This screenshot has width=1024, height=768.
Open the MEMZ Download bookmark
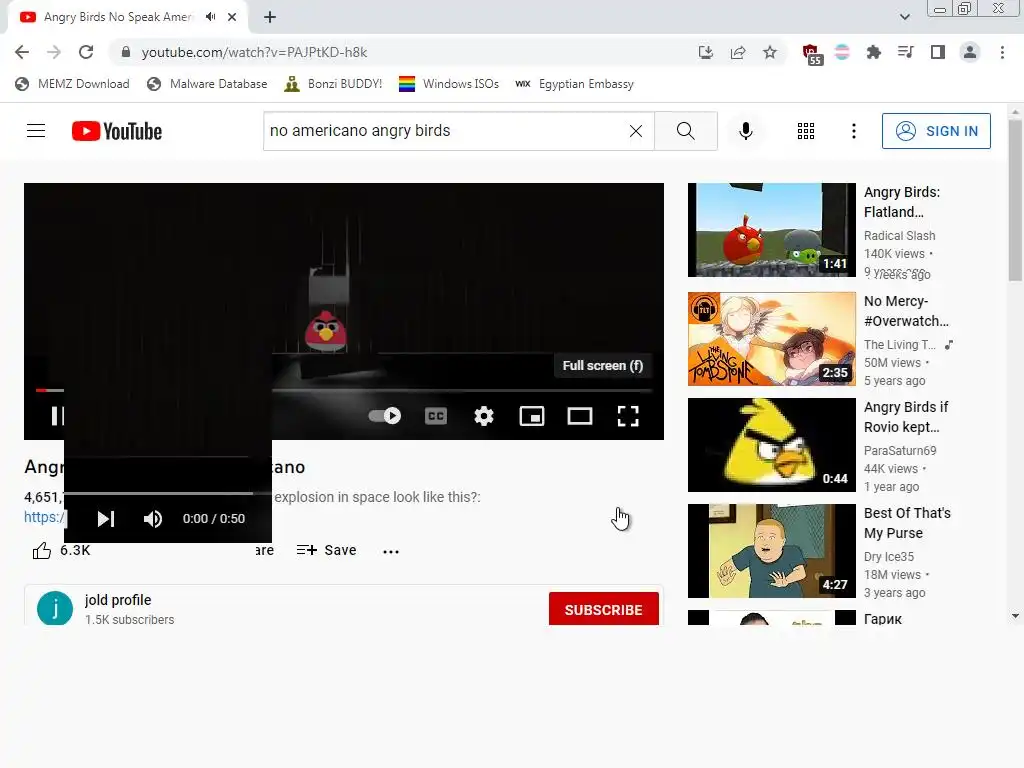72,84
